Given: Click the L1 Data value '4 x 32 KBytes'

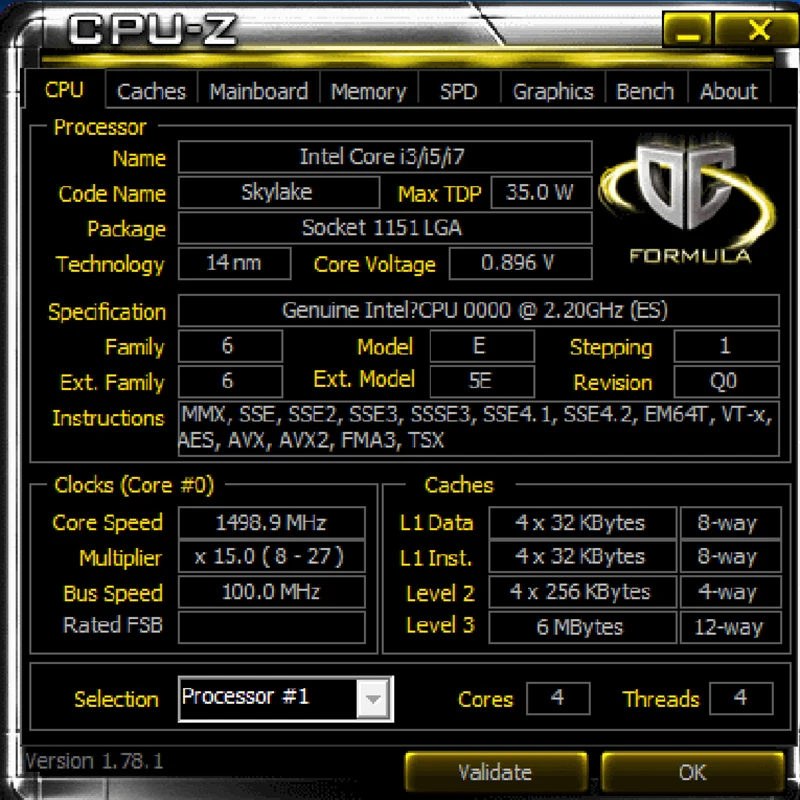Looking at the screenshot, I should [x=583, y=522].
